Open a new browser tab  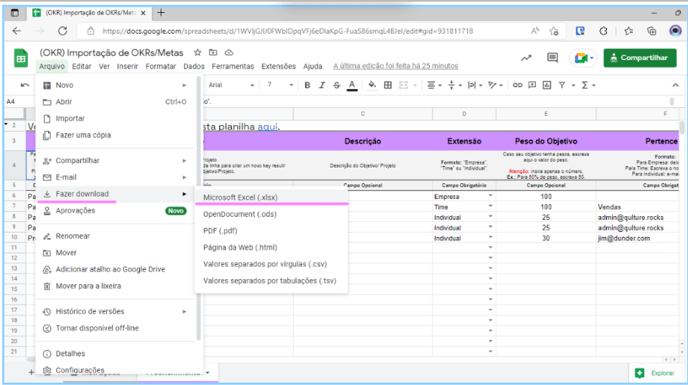pyautogui.click(x=161, y=13)
